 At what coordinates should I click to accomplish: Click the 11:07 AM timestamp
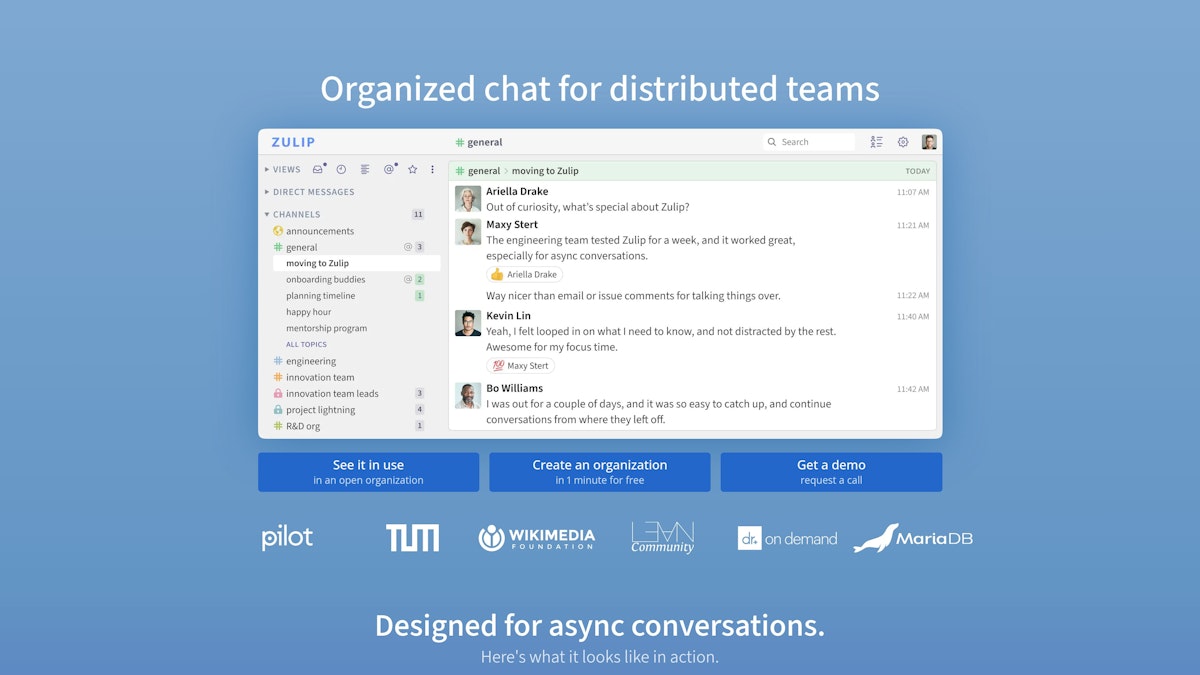point(913,192)
